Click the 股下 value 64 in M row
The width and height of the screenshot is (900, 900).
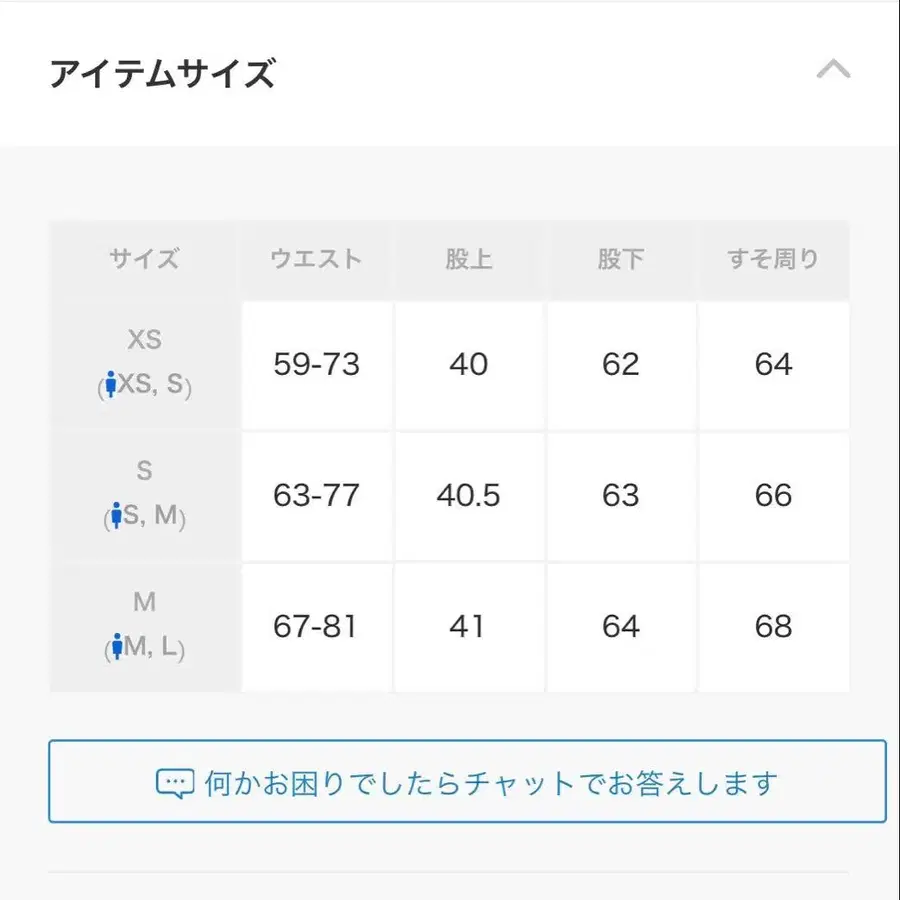coord(620,627)
